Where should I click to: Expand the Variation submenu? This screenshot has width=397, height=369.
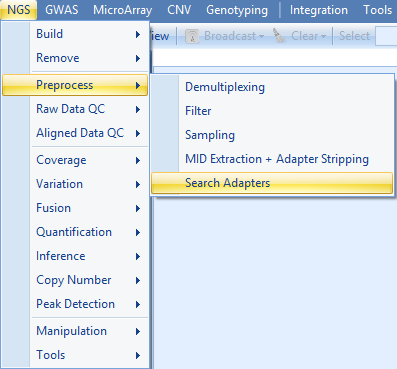(75, 184)
